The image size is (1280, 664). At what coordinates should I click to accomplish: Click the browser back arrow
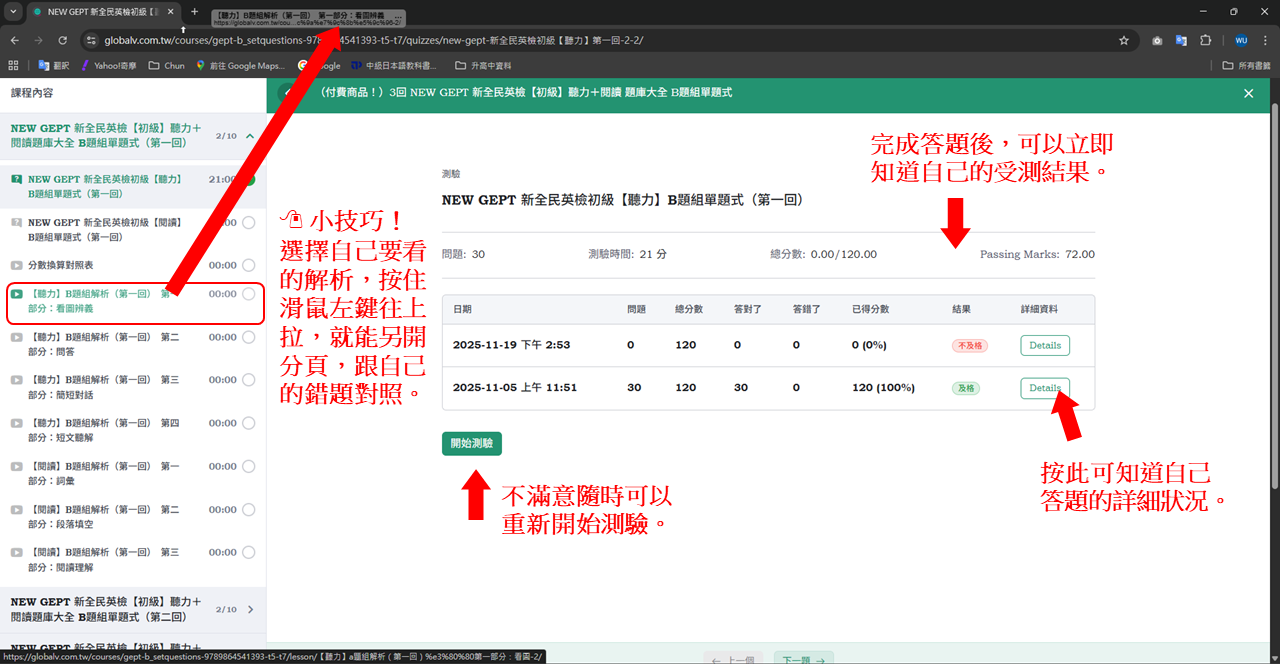click(x=14, y=40)
